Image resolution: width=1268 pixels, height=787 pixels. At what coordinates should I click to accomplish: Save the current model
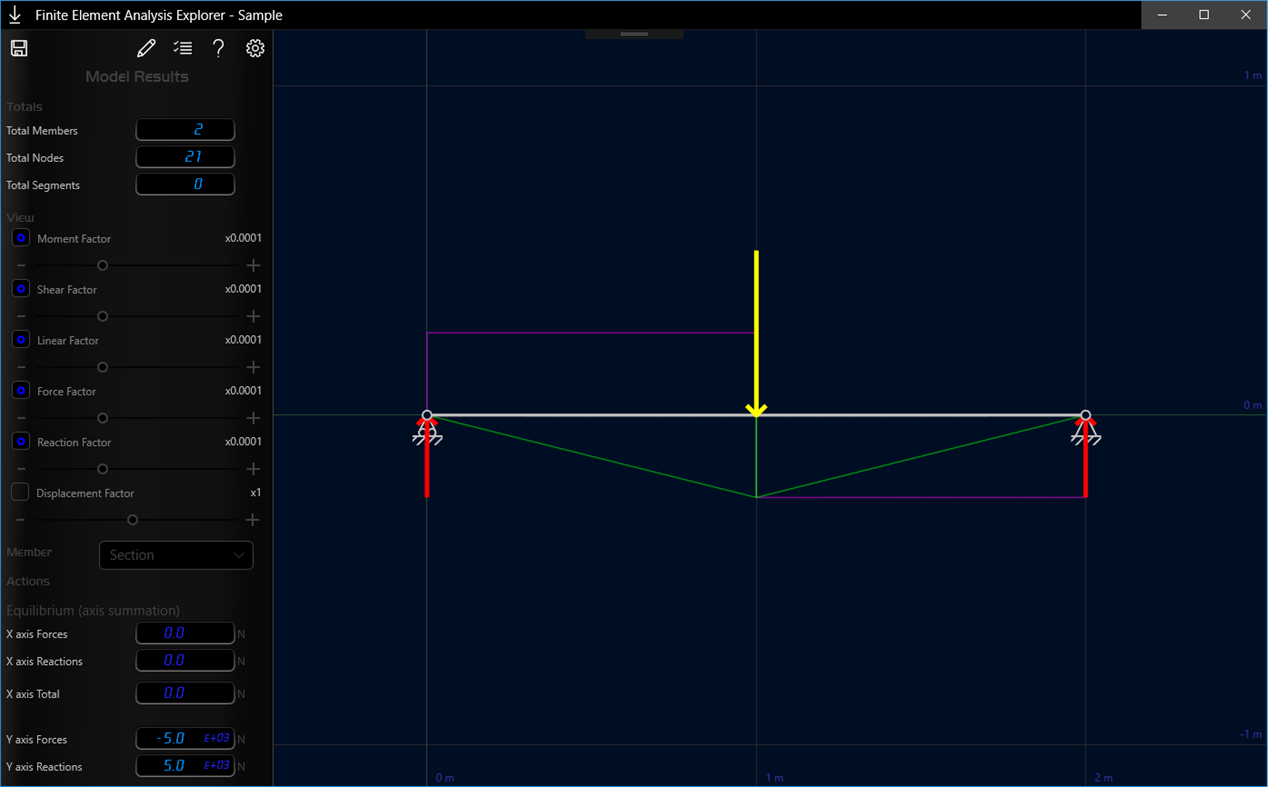click(x=18, y=47)
